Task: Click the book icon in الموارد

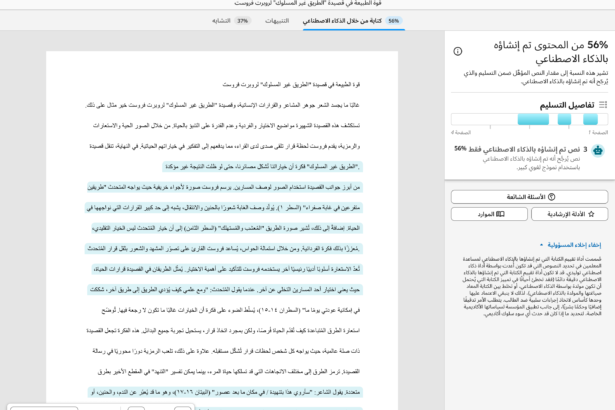Action: click(x=500, y=214)
